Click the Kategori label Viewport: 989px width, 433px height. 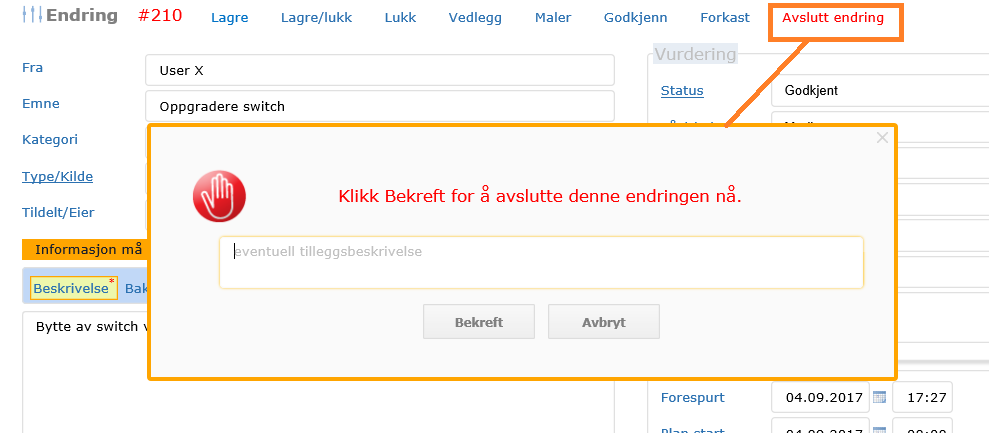tap(50, 139)
